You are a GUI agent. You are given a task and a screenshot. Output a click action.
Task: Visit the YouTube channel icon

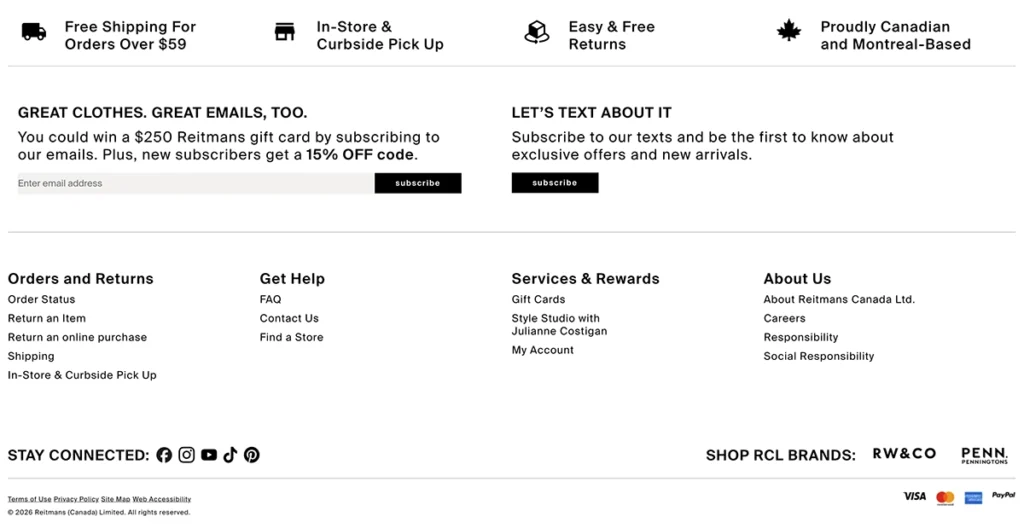coord(209,455)
